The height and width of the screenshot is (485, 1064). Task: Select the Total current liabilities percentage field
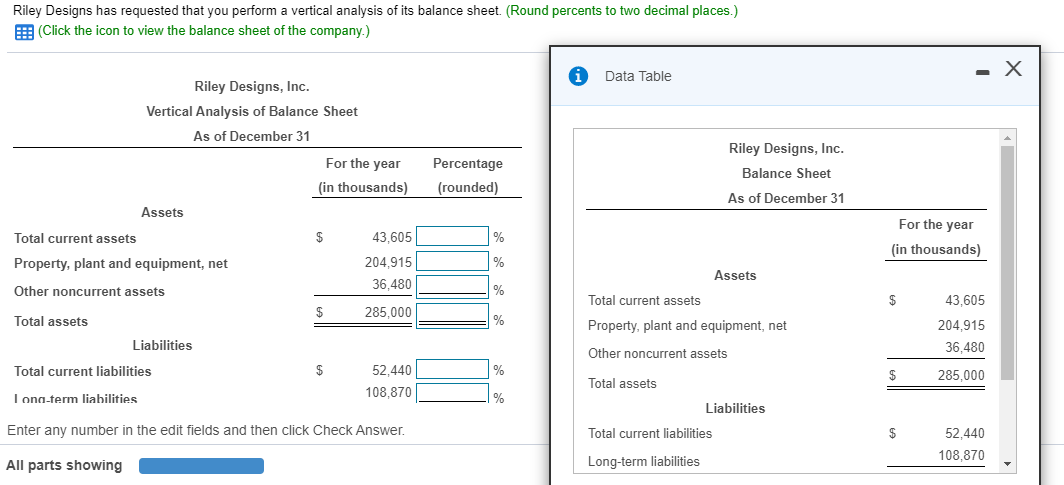pos(453,370)
